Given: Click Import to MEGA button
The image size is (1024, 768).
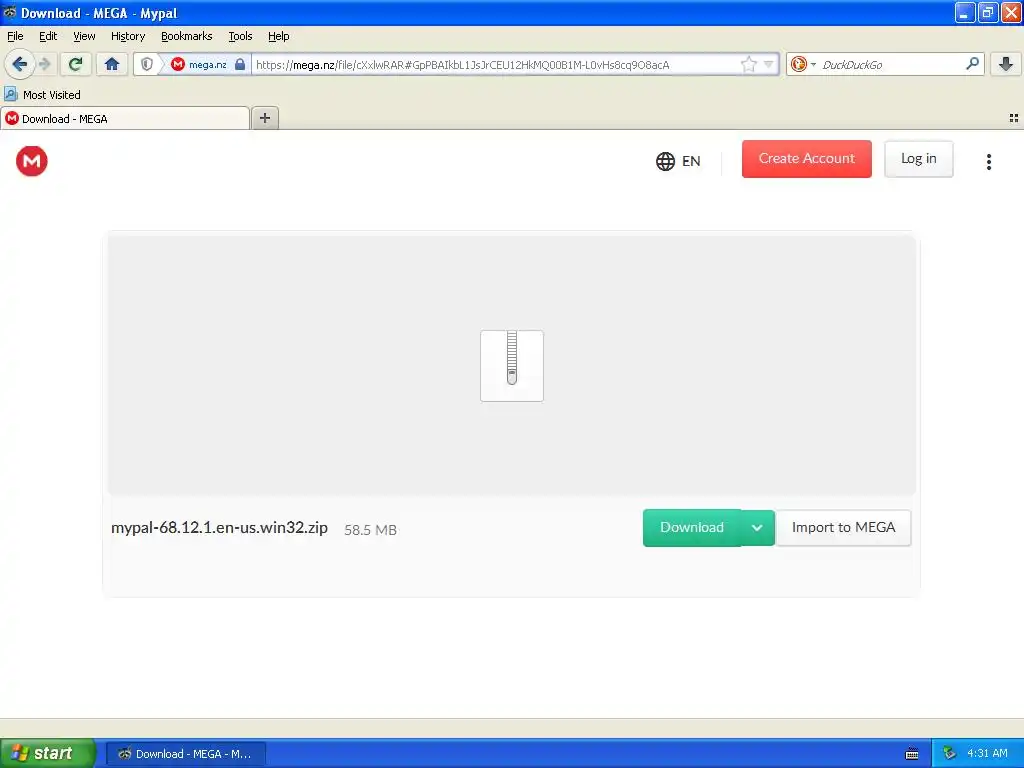Looking at the screenshot, I should [843, 528].
